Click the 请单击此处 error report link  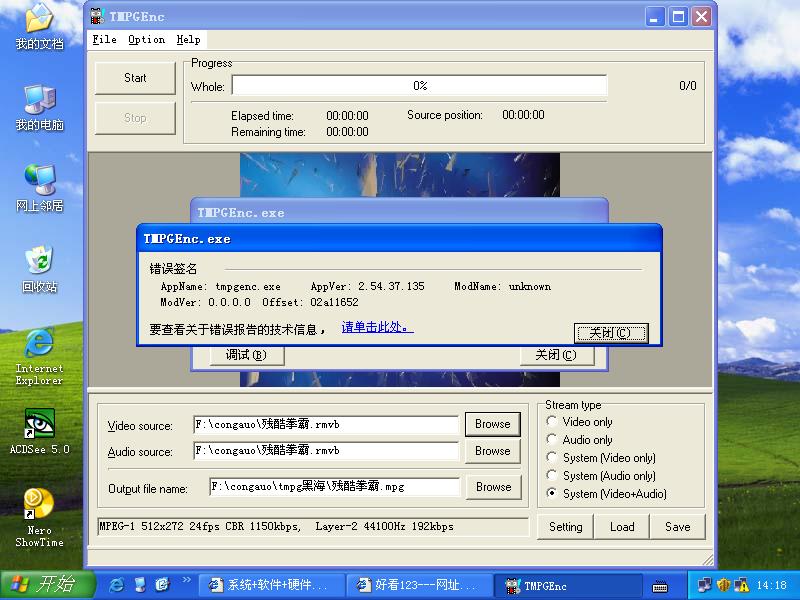click(x=376, y=327)
